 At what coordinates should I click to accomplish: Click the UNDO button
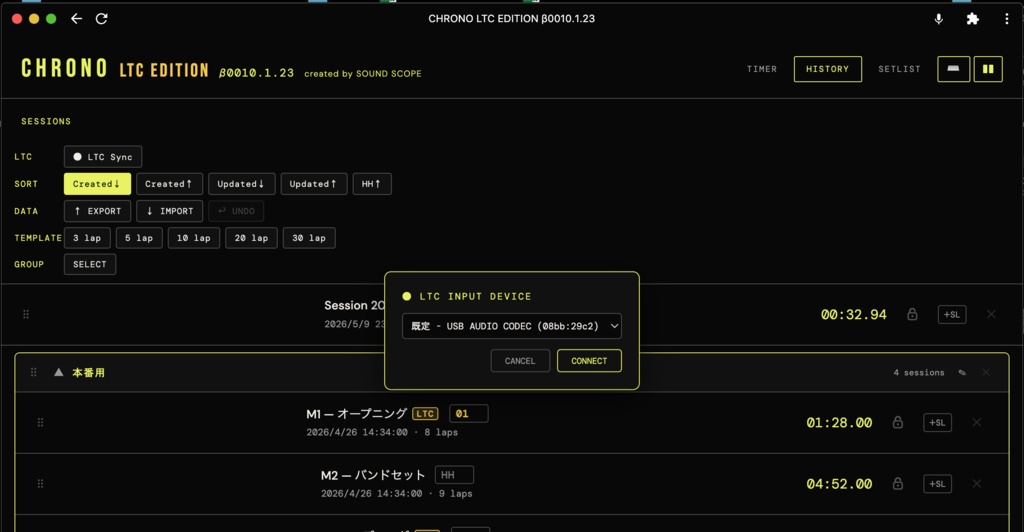[236, 211]
